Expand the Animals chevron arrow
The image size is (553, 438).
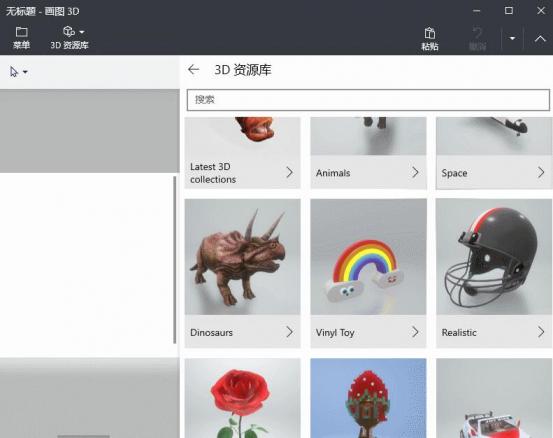coord(415,172)
